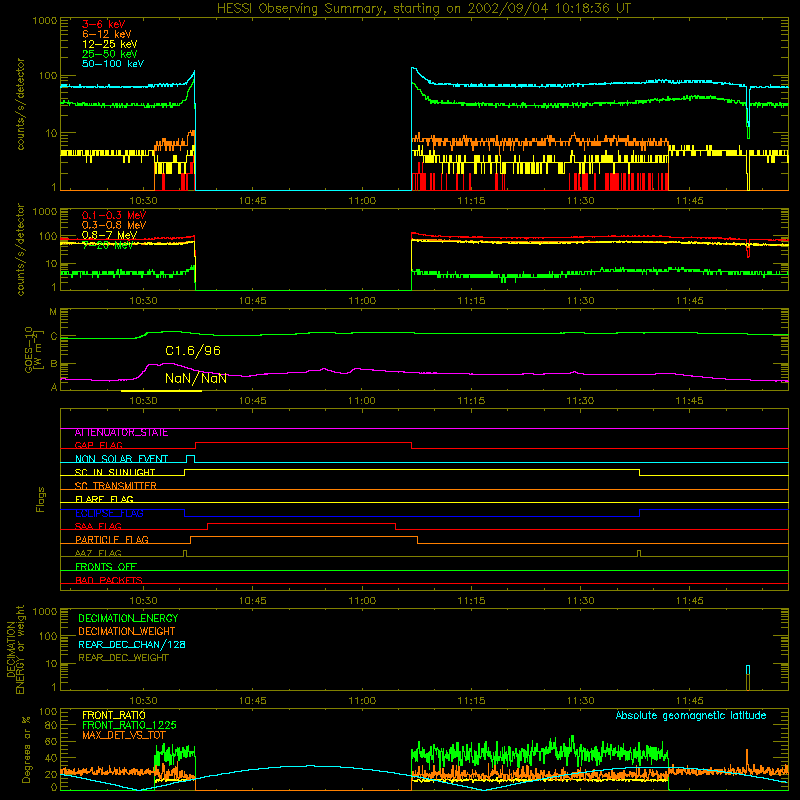Screen dimensions: 800x800
Task: Click the 11:15 time label under decimation plot
Action: [471, 701]
